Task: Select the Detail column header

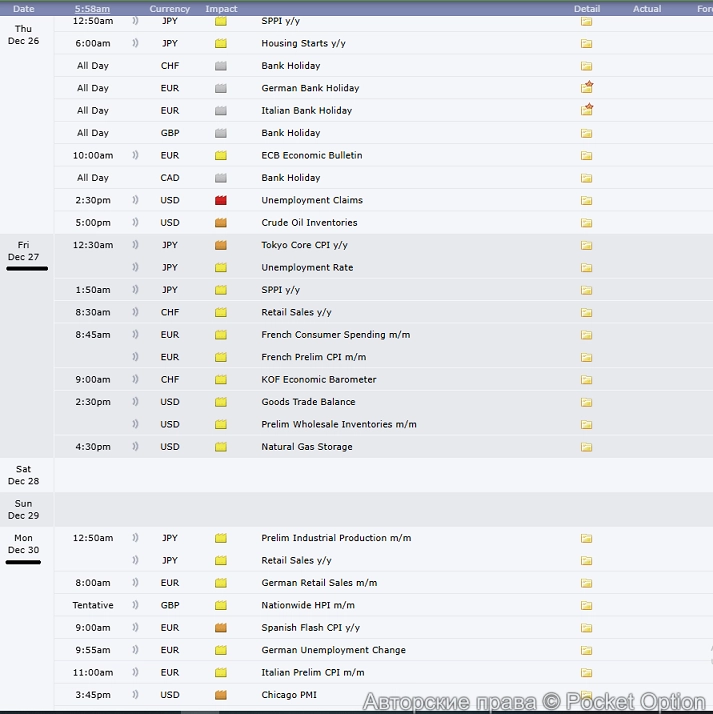Action: 587,9
